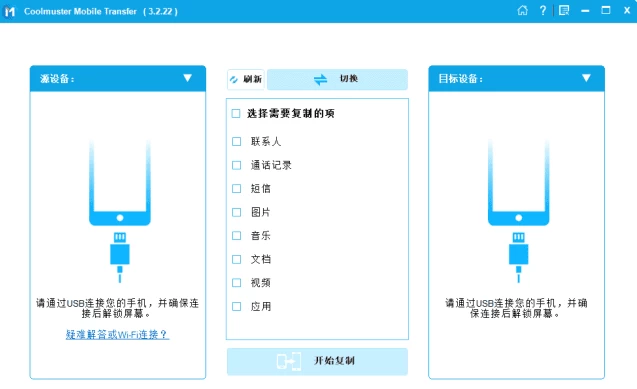Click the target panel USB connection instructions text
Image resolution: width=637 pixels, height=389 pixels.
click(516, 308)
